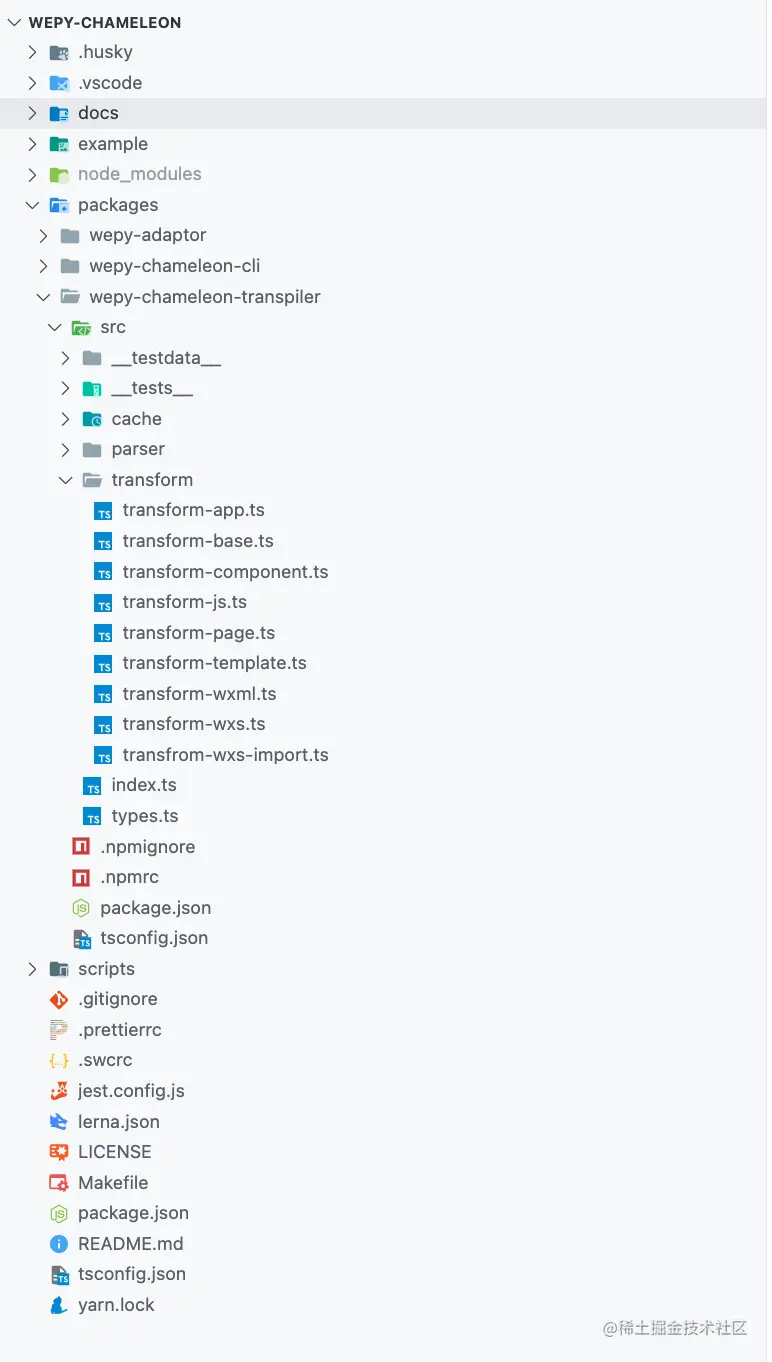Collapse the transform folder chevron

[x=65, y=480]
